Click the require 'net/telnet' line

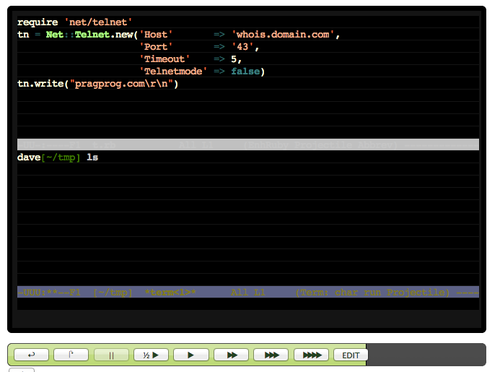pos(75,22)
